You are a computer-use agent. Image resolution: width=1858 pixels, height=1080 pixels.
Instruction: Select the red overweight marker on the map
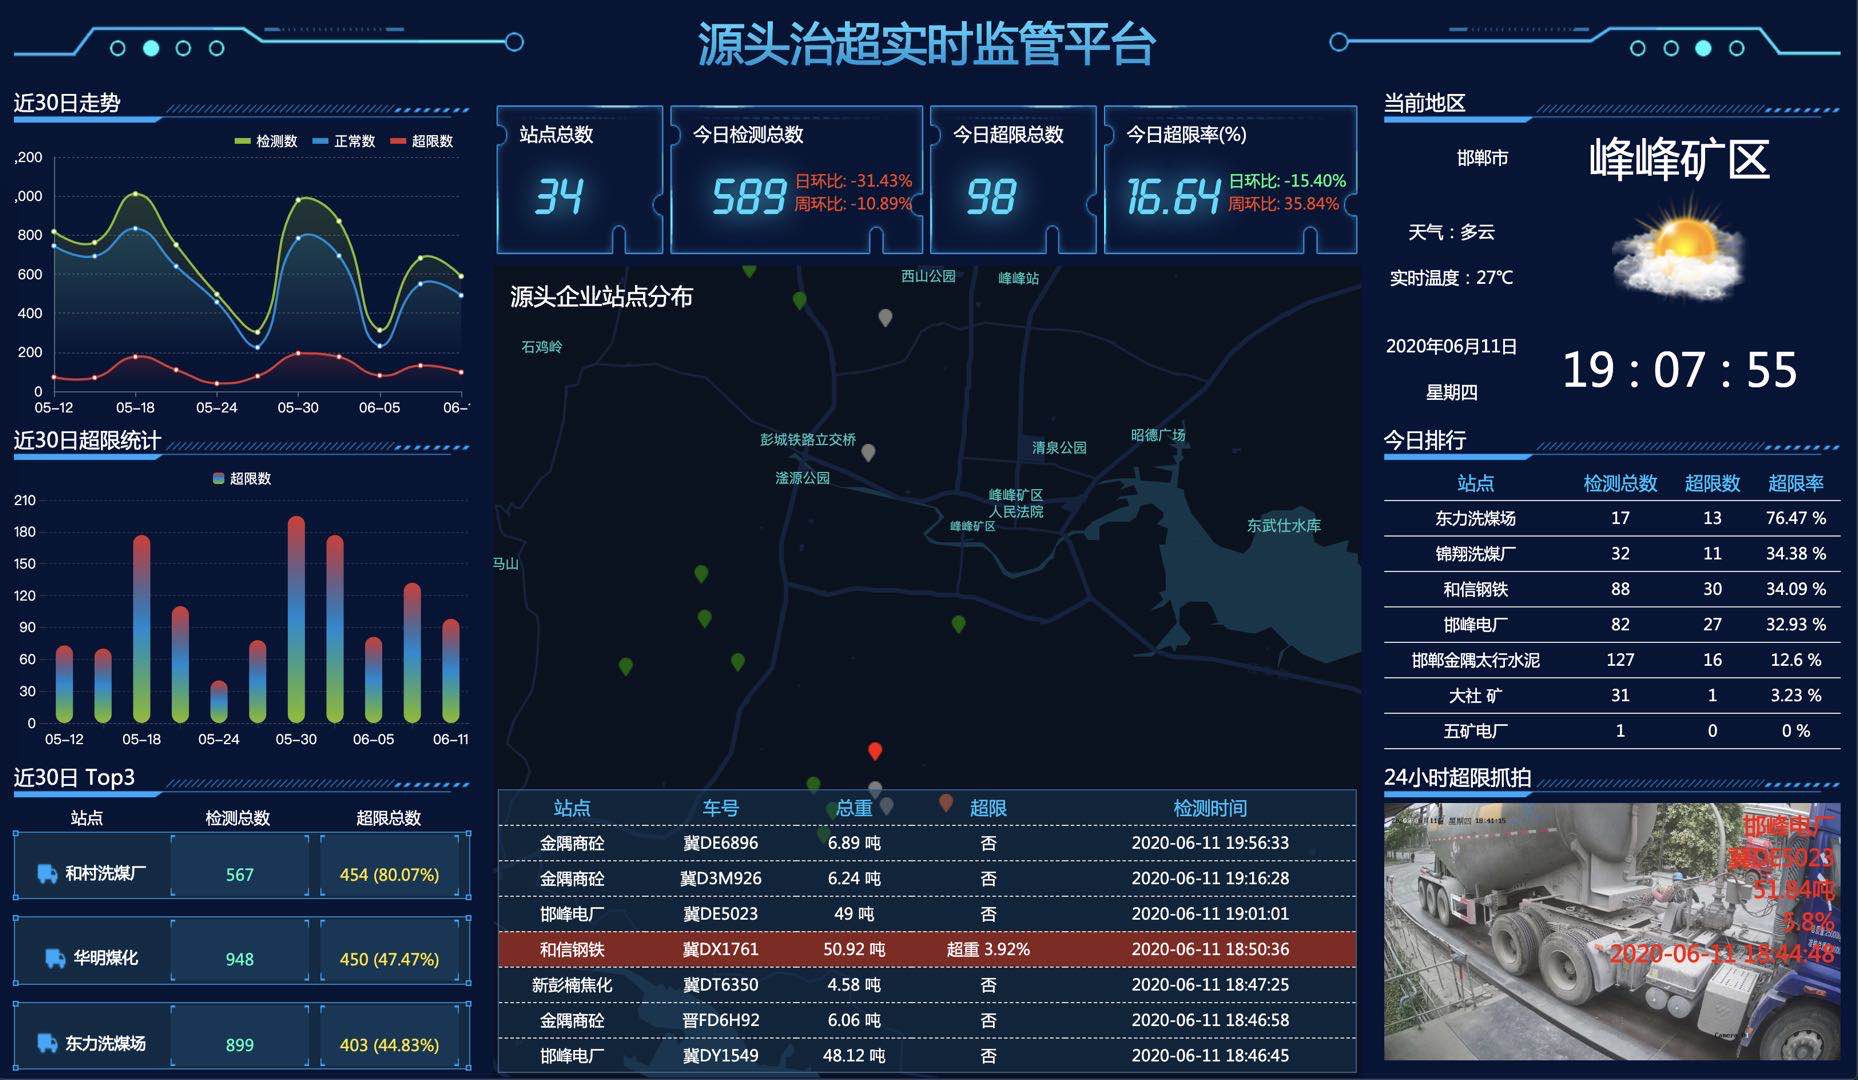click(x=875, y=750)
